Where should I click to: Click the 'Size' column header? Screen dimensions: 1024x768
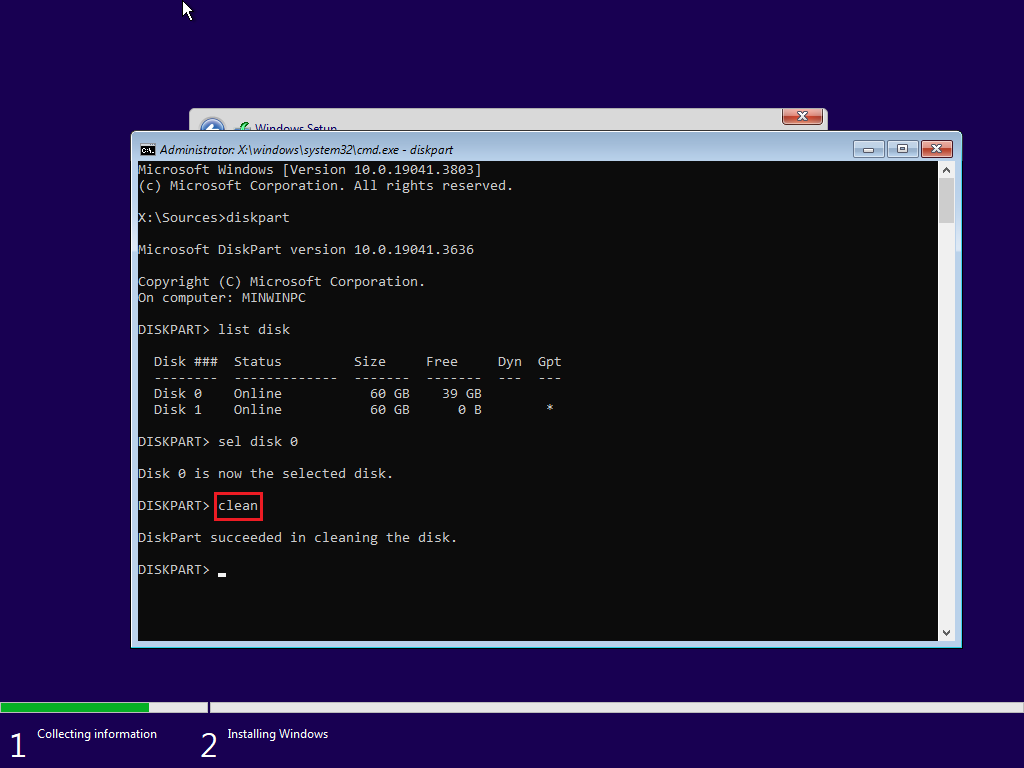[370, 362]
